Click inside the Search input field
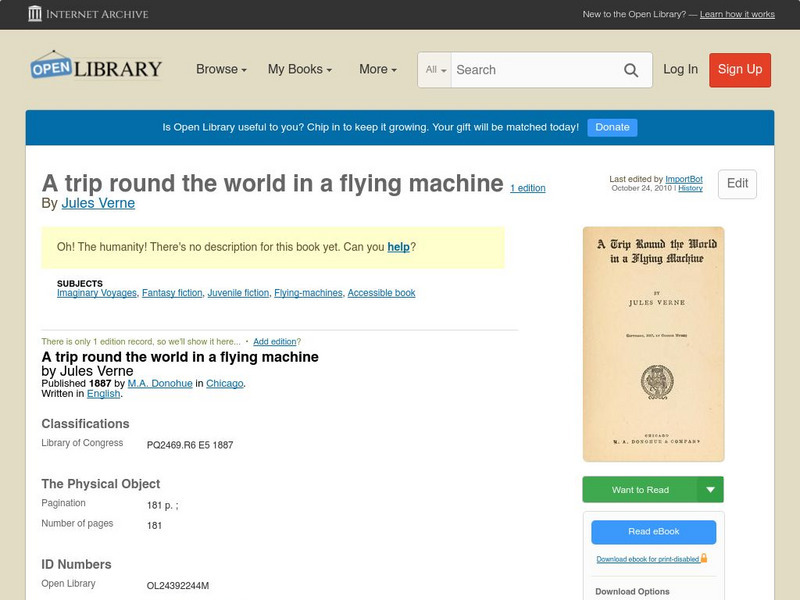The image size is (800, 600). 530,70
